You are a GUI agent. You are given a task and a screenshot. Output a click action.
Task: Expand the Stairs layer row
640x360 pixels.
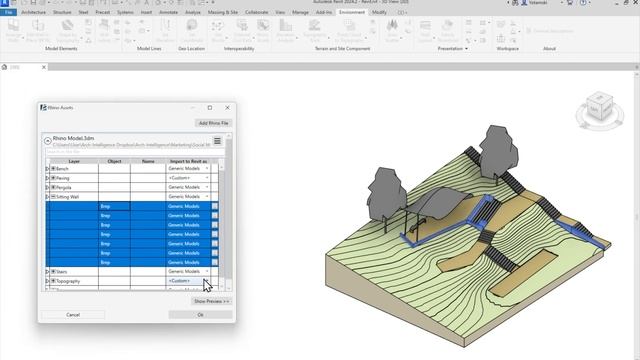pyautogui.click(x=53, y=271)
